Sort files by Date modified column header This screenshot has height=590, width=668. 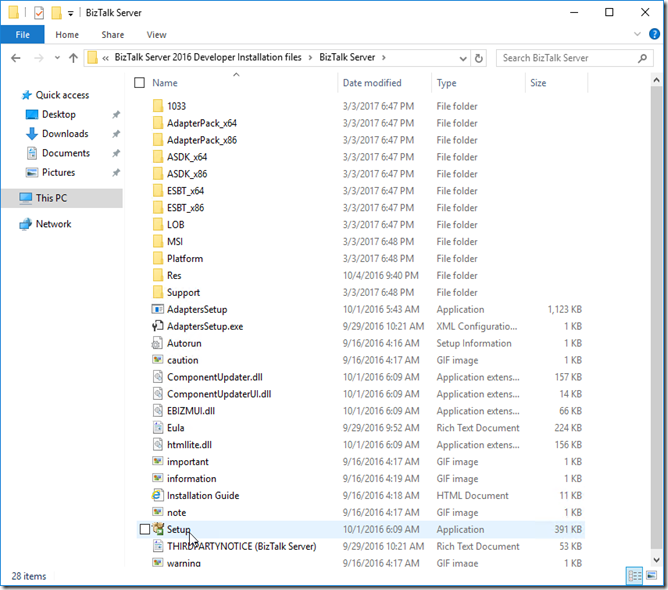372,83
